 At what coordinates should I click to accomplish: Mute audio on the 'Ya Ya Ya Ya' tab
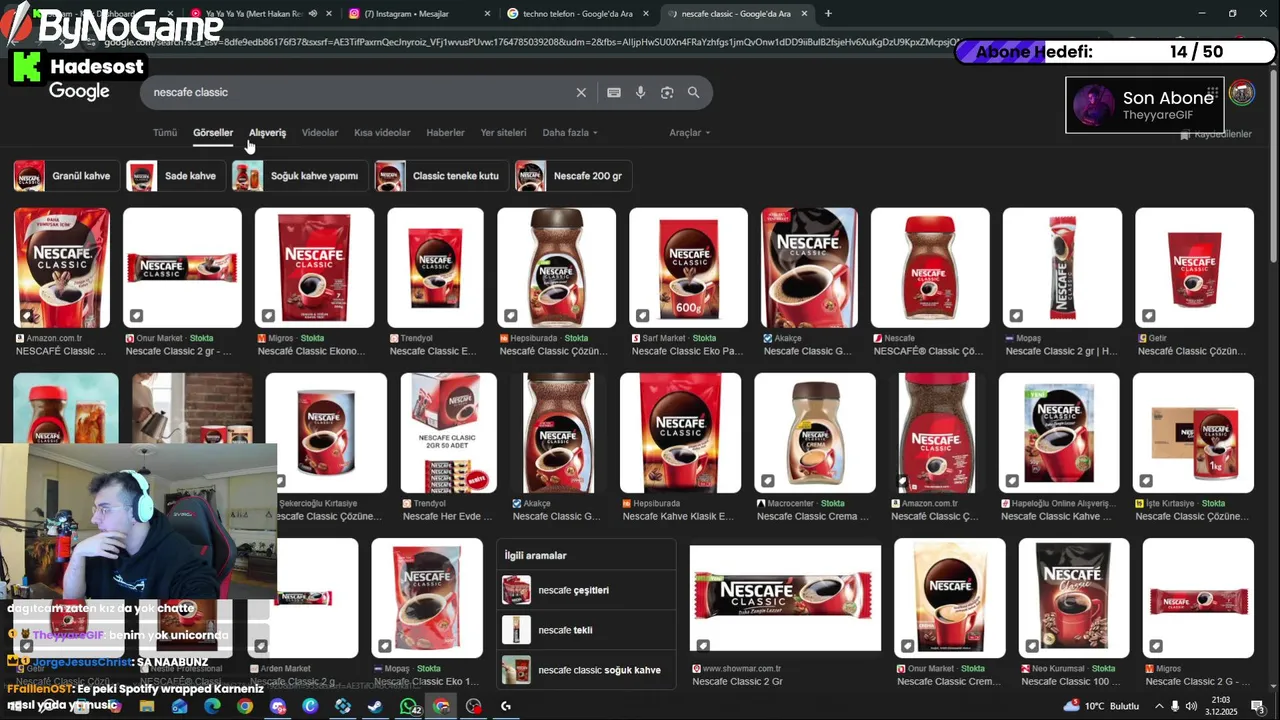tap(313, 14)
